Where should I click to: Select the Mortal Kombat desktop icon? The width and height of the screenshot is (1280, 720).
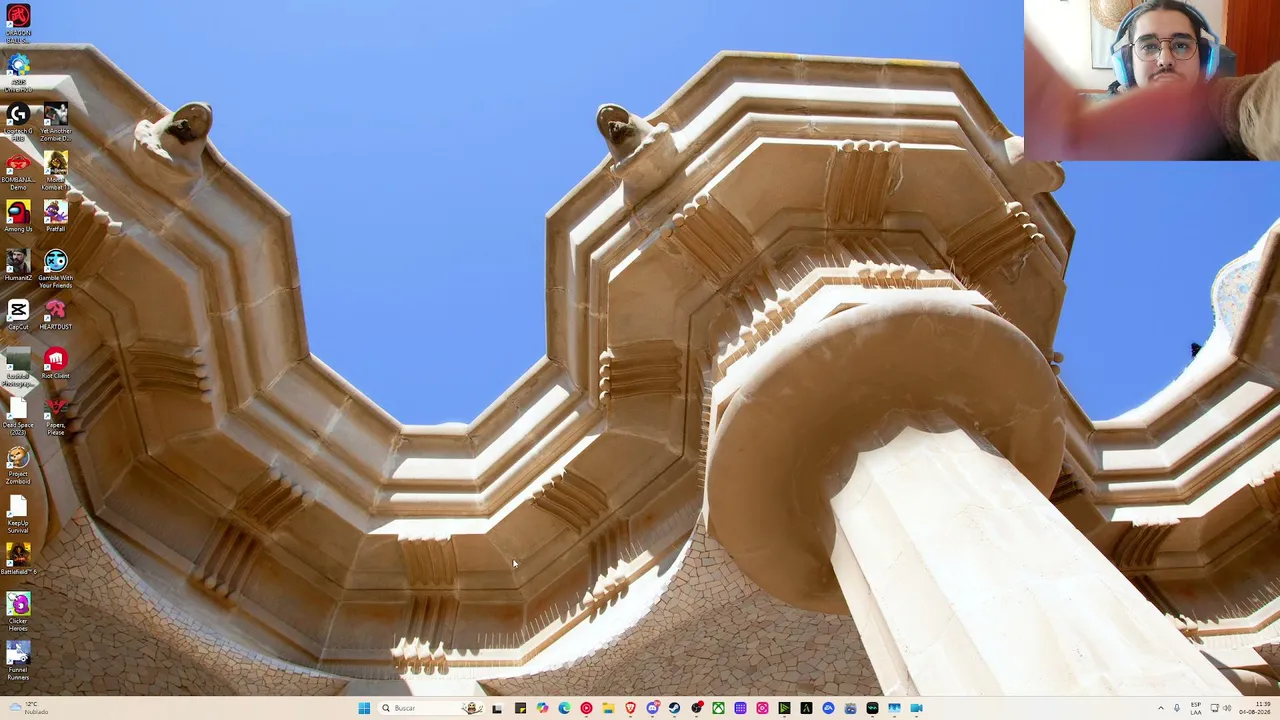(x=55, y=171)
